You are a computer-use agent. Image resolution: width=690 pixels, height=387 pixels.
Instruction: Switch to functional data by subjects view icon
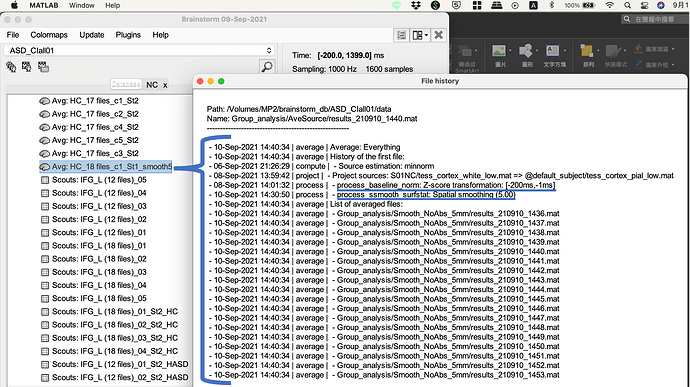pos(26,67)
